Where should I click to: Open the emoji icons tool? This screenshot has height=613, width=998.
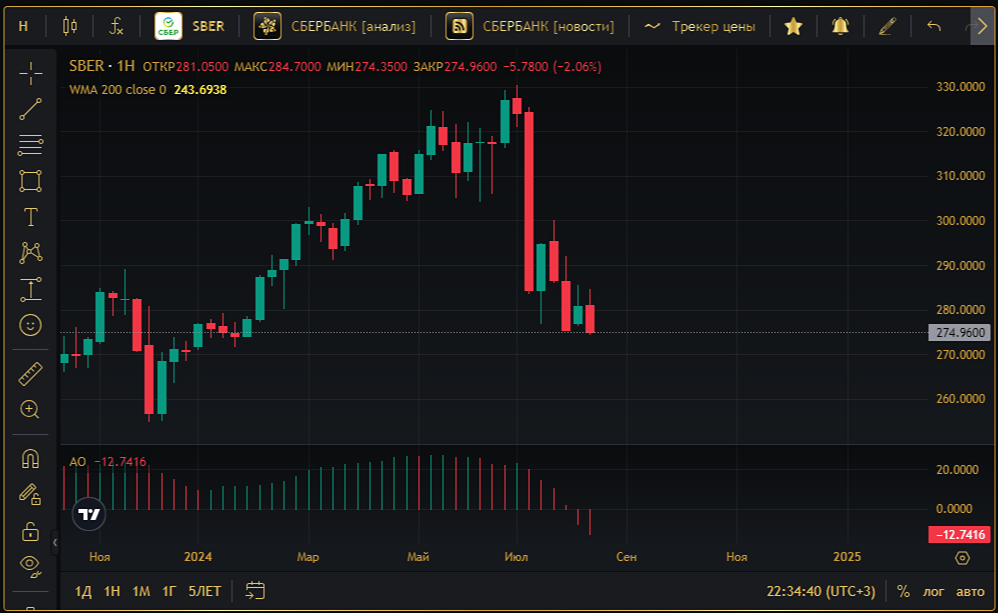click(31, 325)
